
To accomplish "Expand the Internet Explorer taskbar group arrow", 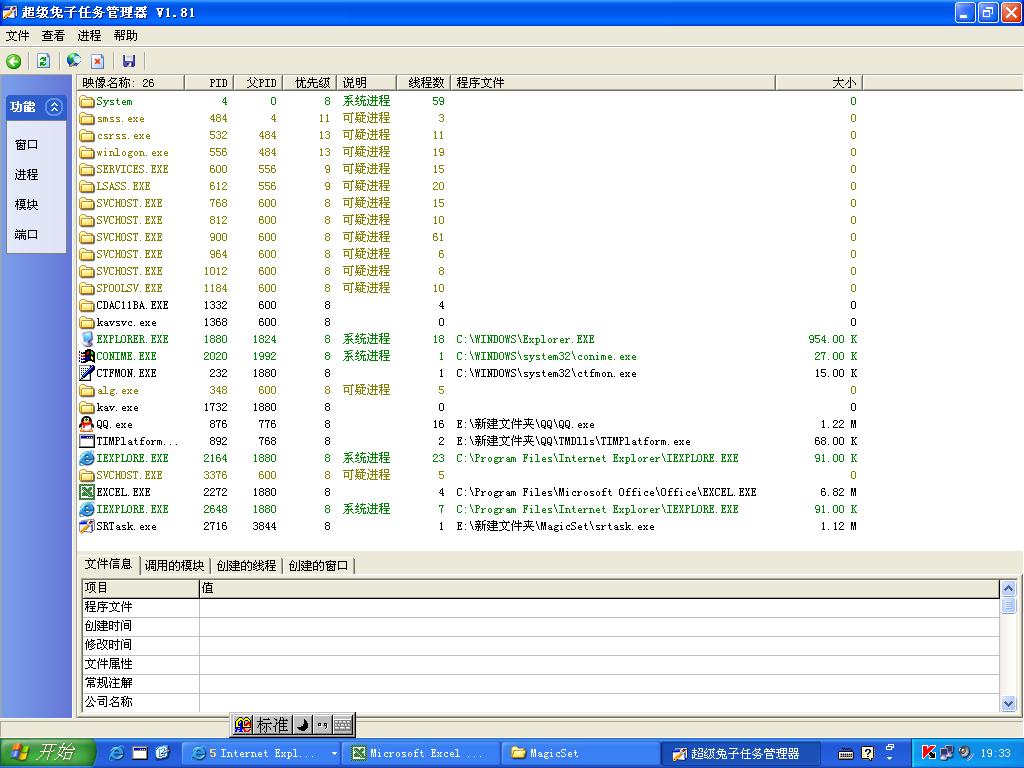I will tap(334, 753).
